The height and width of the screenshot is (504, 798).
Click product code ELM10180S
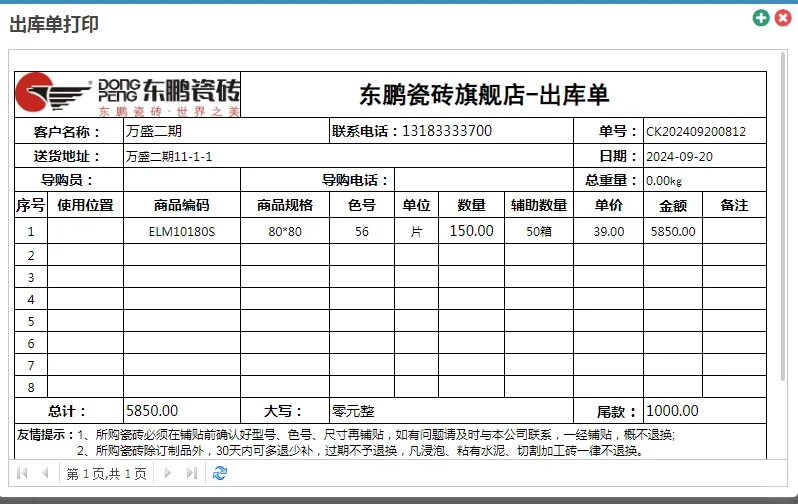pyautogui.click(x=182, y=232)
